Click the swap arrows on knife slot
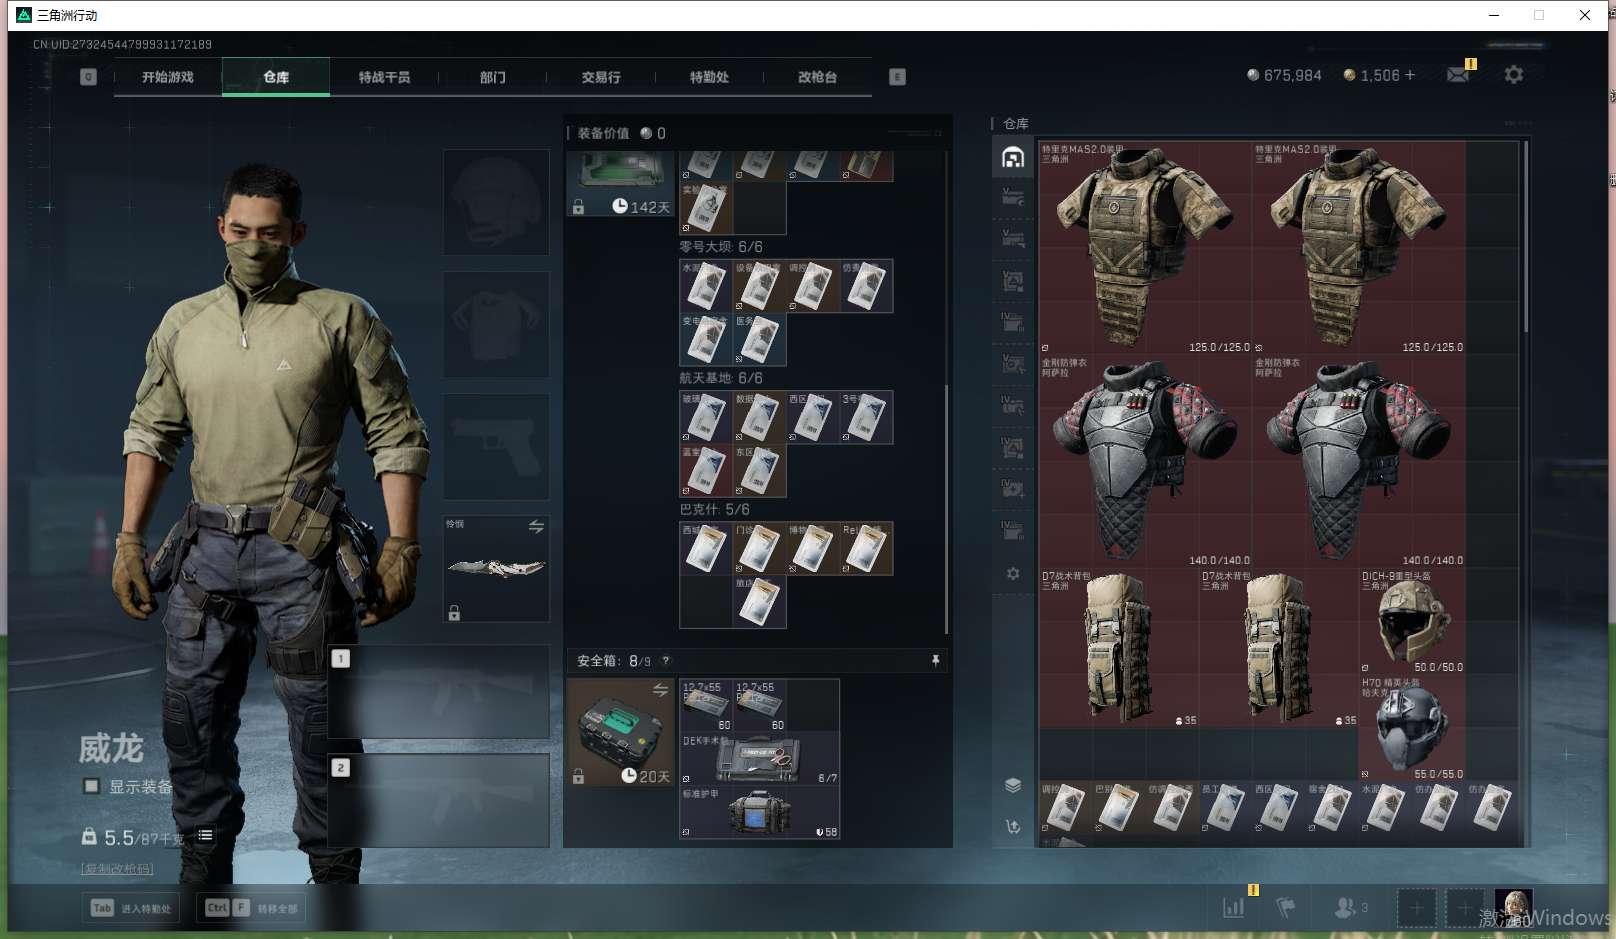 [536, 526]
